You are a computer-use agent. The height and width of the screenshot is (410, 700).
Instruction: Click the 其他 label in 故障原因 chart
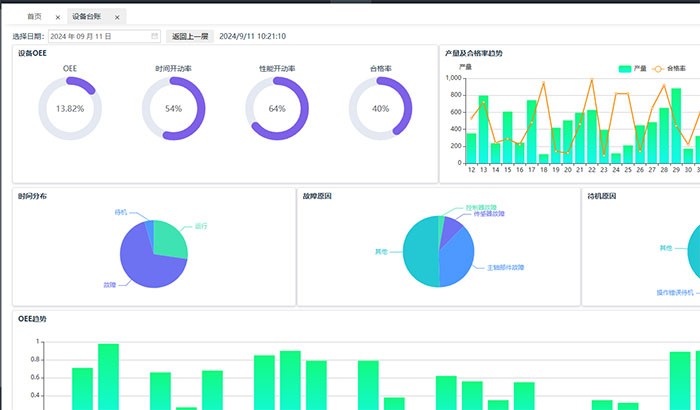click(381, 252)
